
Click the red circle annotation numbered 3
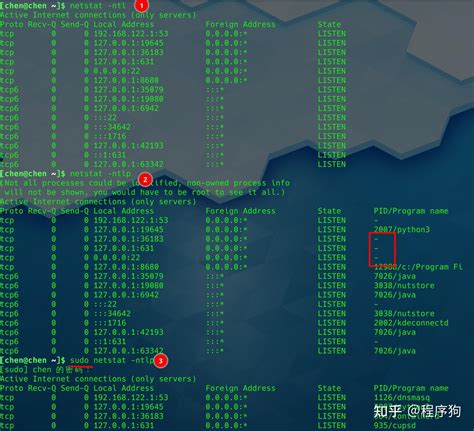pos(161,361)
